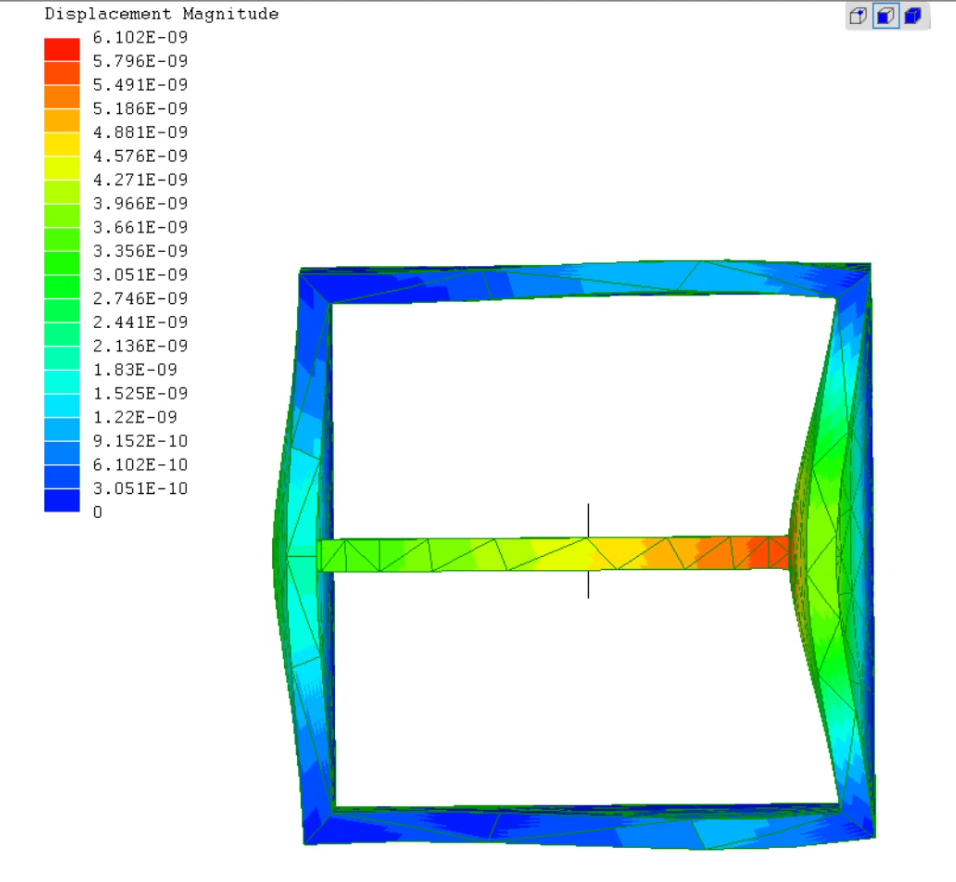The image size is (956, 882).
Task: Click the 5.491E-09 legend value
Action: [140, 85]
